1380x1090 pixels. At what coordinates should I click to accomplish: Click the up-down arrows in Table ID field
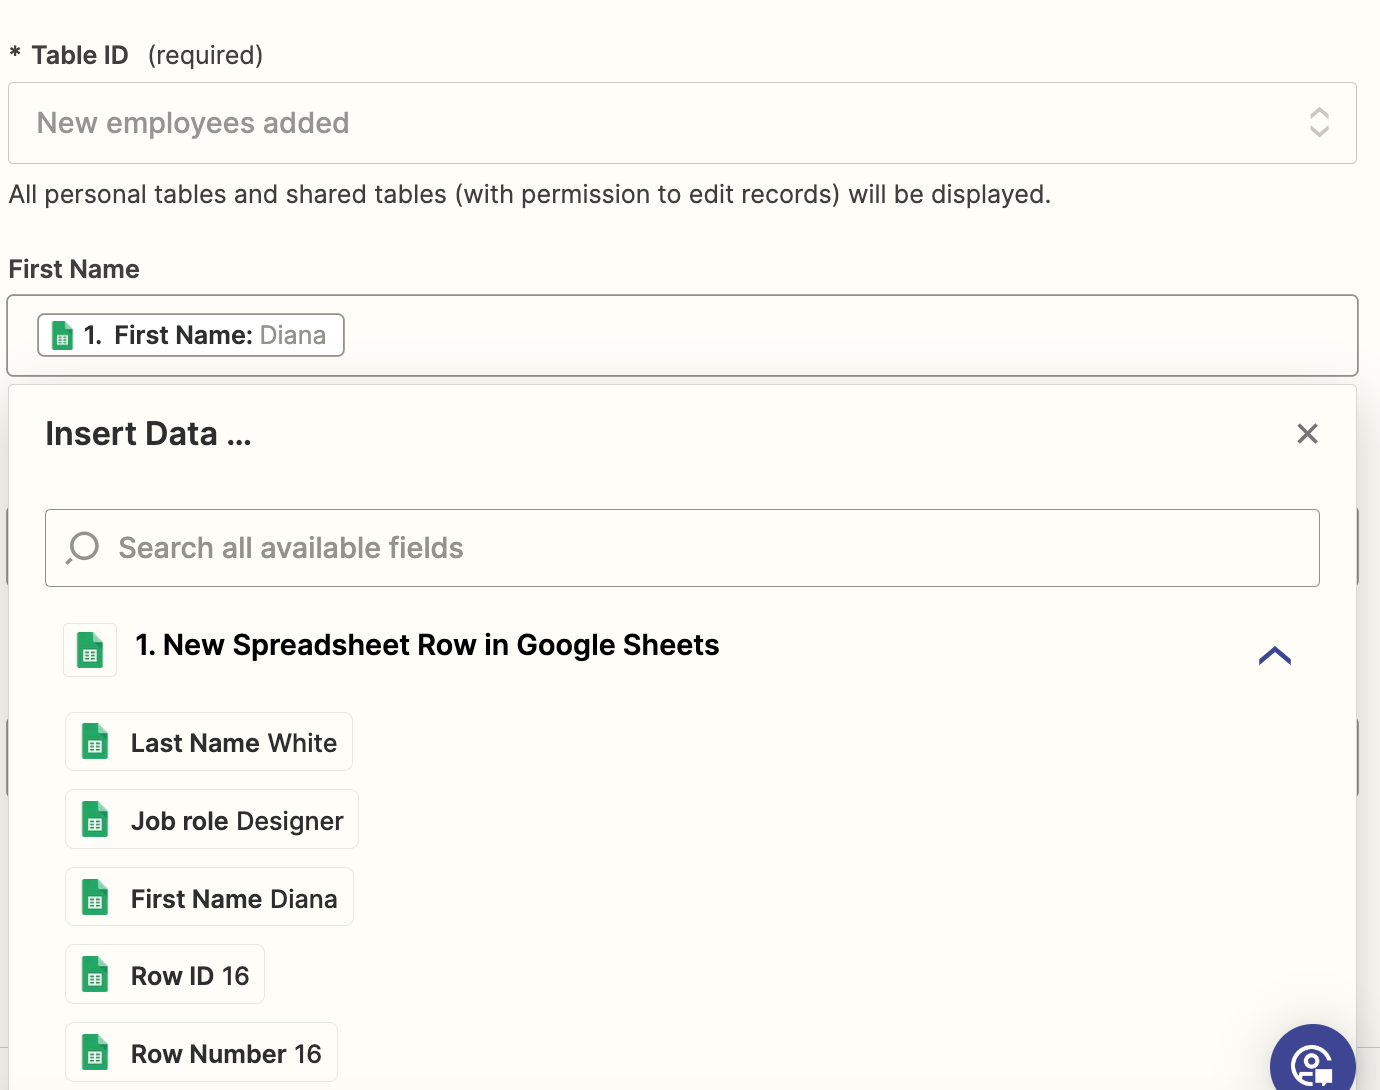point(1319,123)
